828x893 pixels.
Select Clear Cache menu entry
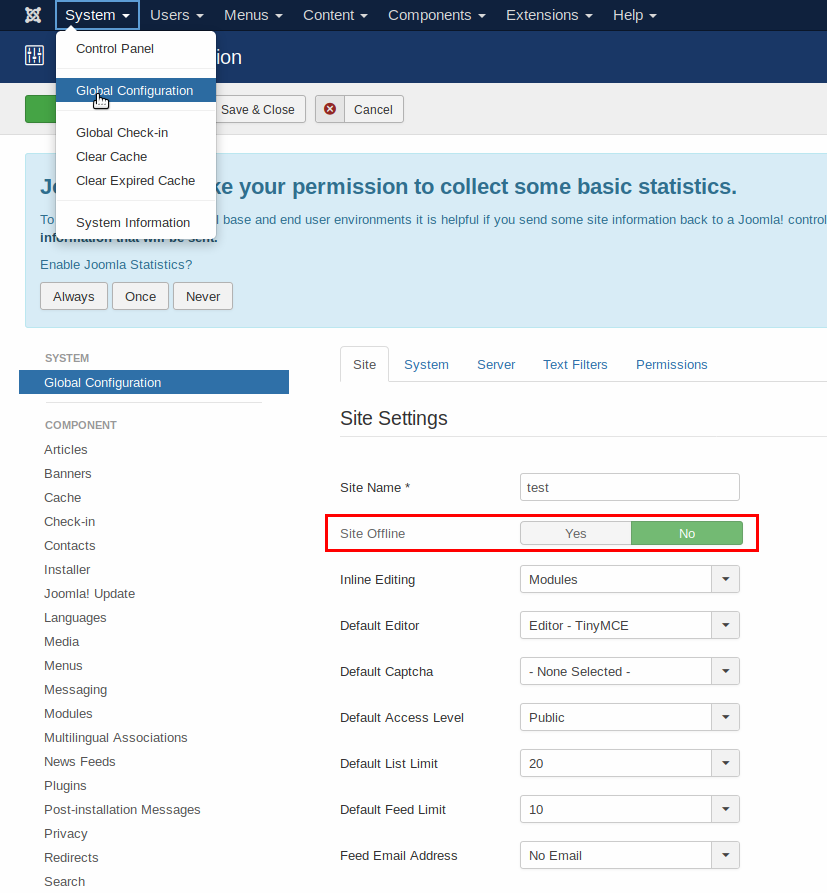pos(111,157)
